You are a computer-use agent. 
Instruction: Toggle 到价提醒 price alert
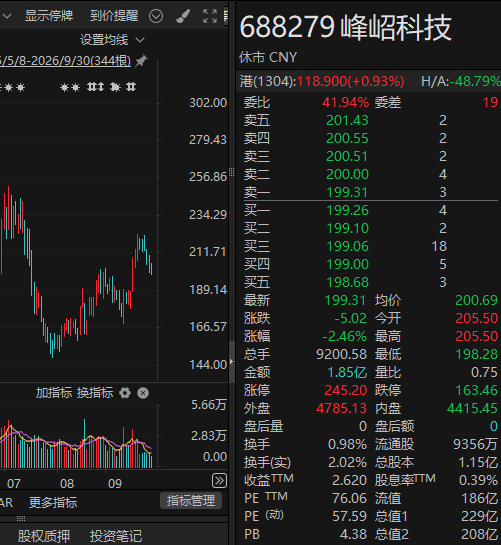(x=114, y=16)
